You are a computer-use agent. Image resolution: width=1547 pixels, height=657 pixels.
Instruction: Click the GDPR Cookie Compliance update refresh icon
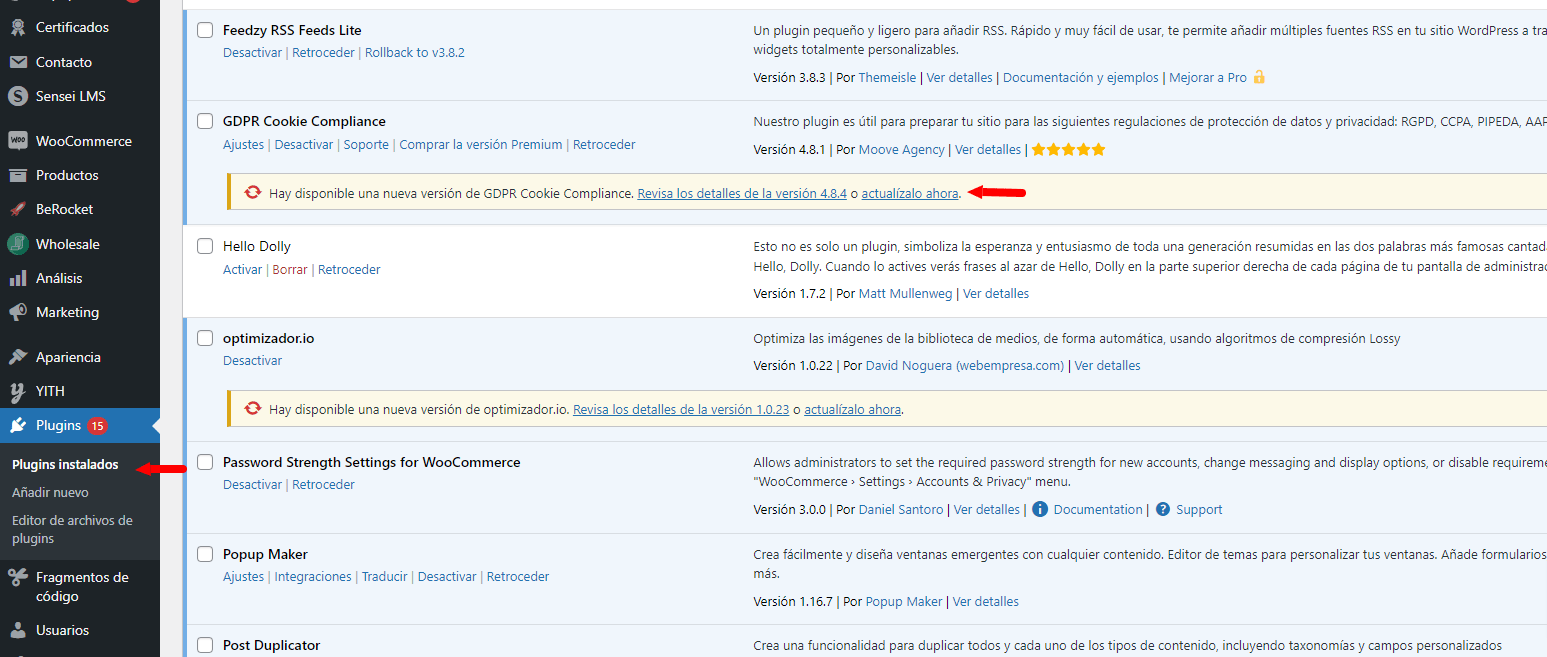pos(253,192)
